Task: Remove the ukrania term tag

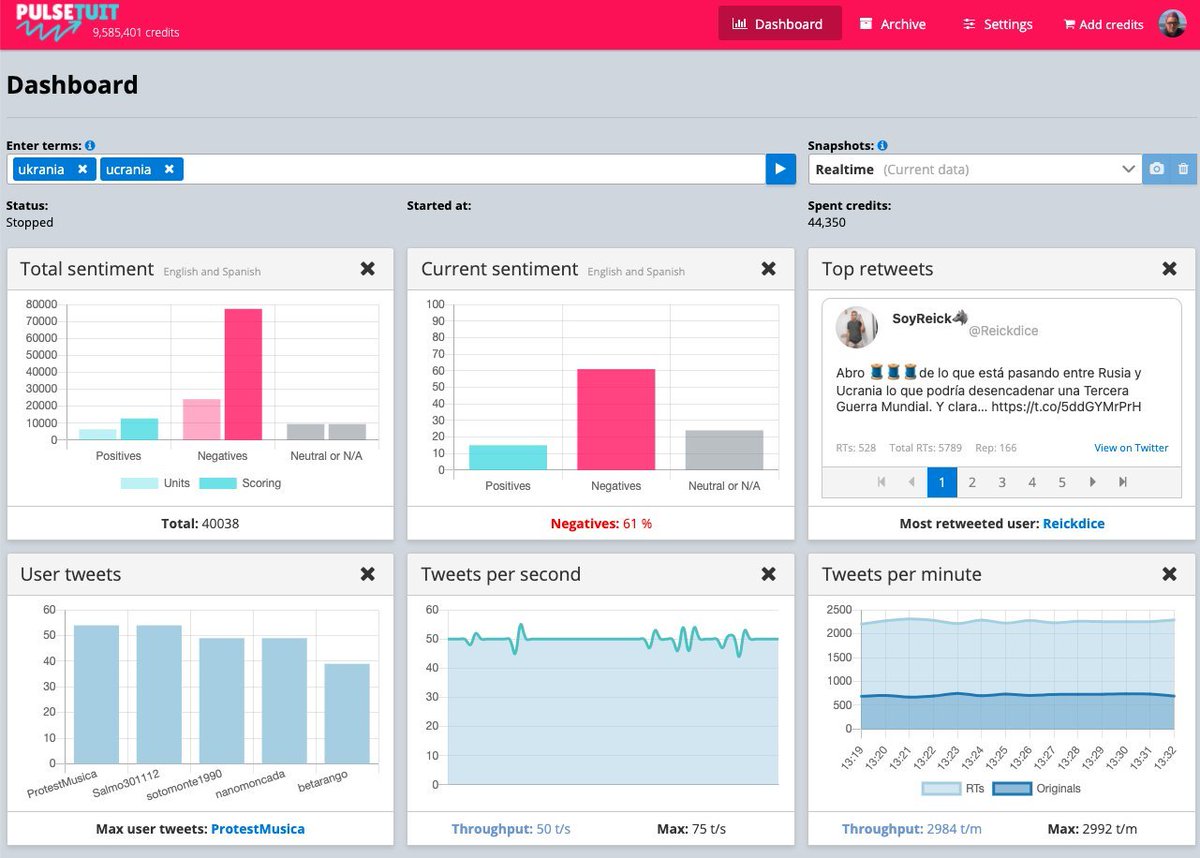Action: click(83, 169)
